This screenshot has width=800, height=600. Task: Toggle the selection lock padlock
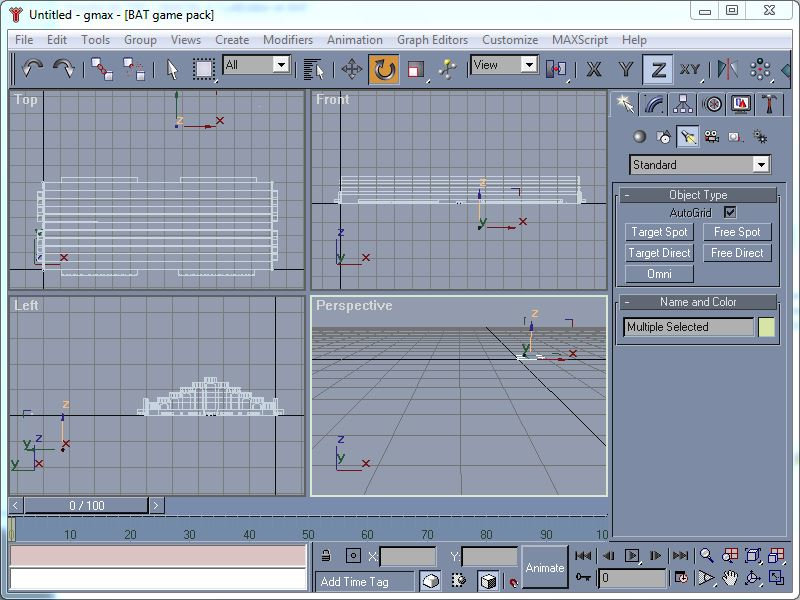(x=326, y=556)
